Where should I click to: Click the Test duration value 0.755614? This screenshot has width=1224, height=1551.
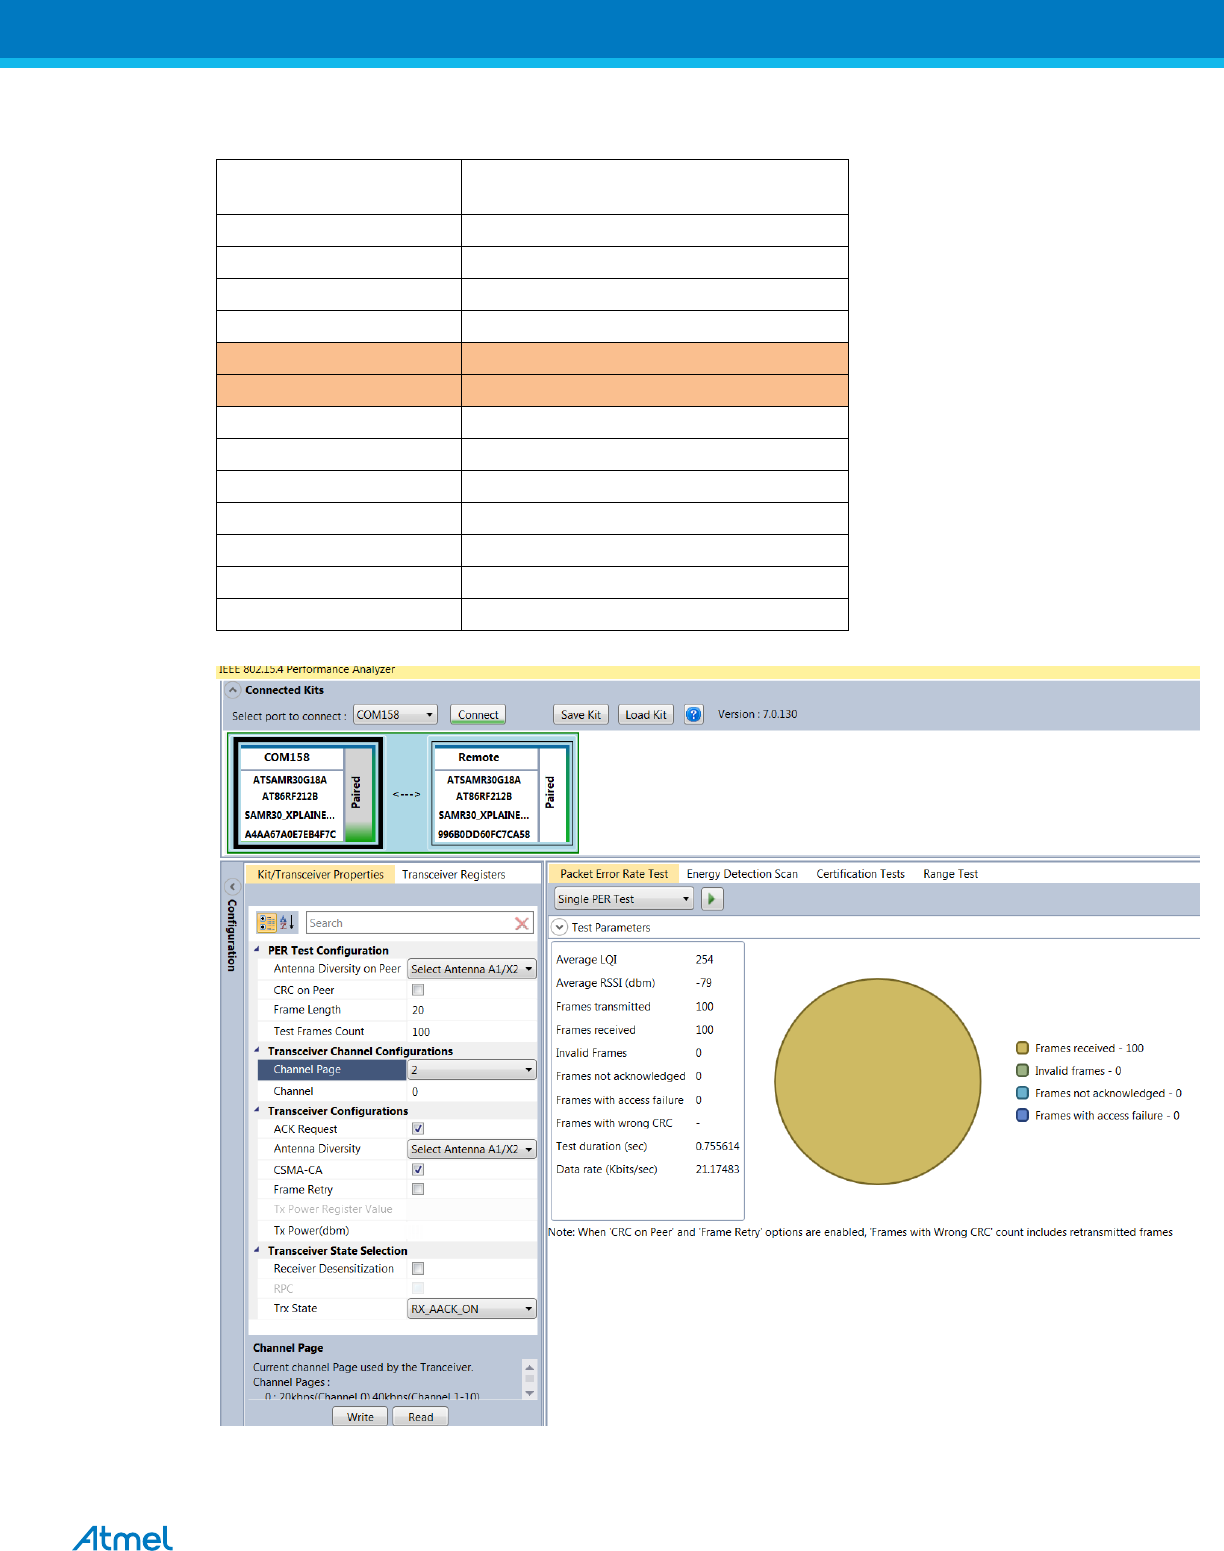(x=717, y=1146)
